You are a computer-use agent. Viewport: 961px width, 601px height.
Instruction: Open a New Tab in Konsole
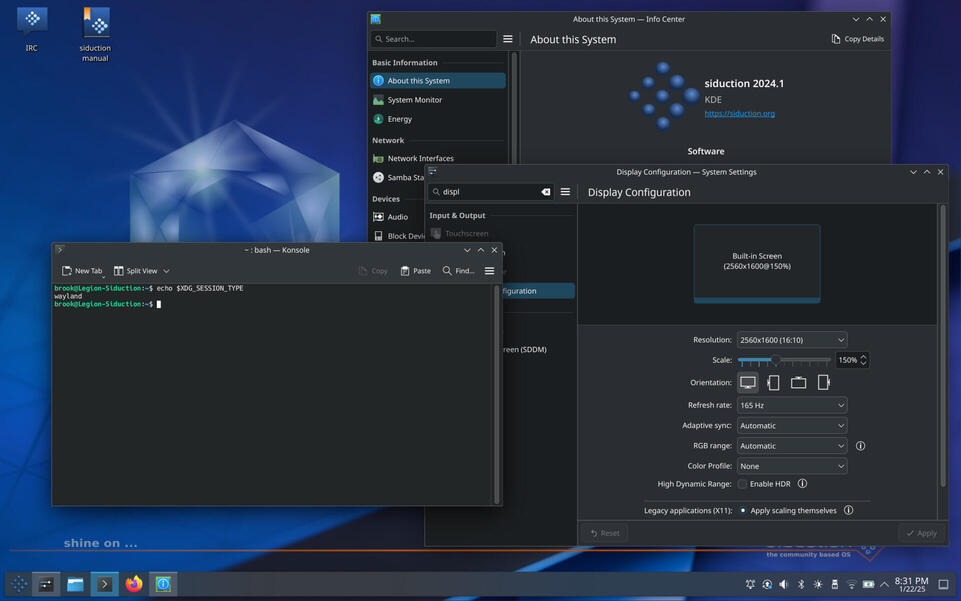[x=82, y=271]
